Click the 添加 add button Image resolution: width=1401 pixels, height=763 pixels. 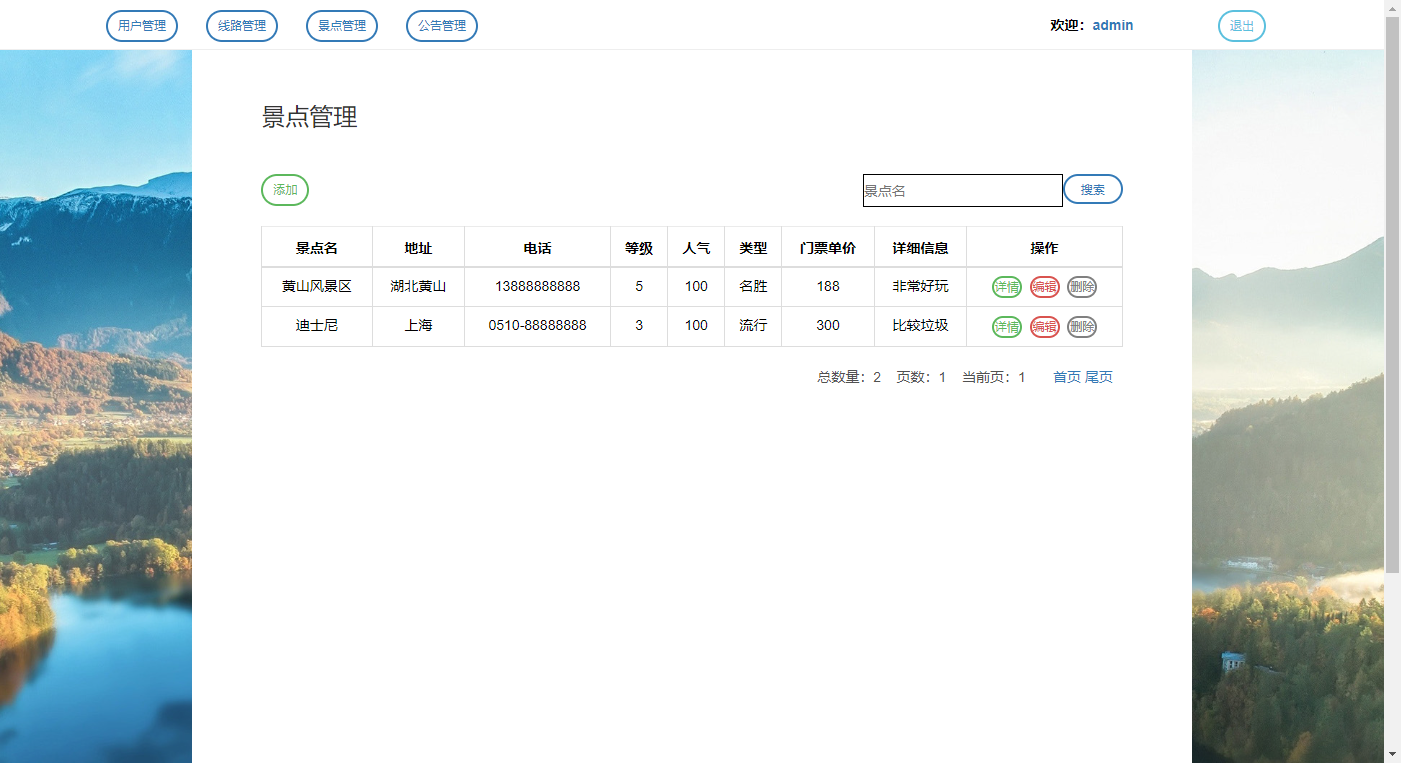coord(285,190)
